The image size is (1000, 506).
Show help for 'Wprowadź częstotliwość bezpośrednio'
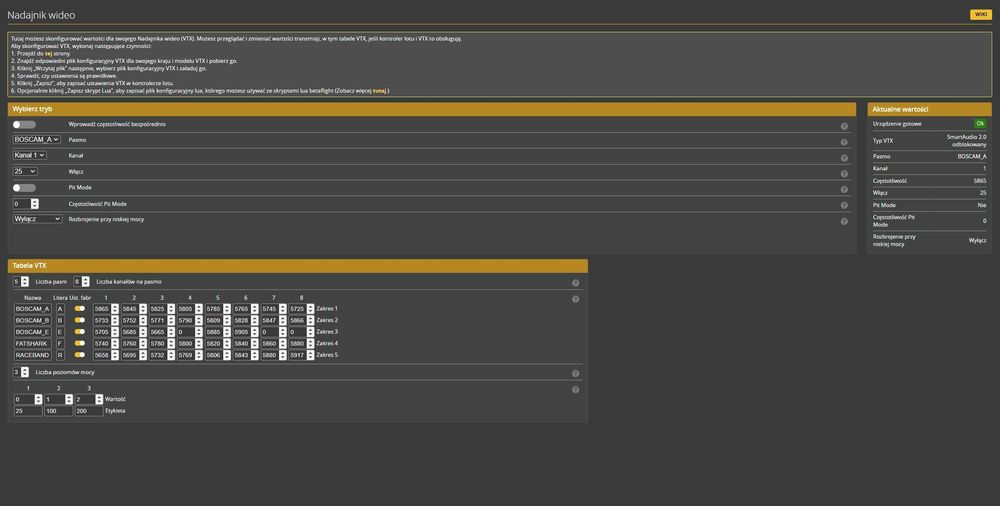(x=844, y=126)
